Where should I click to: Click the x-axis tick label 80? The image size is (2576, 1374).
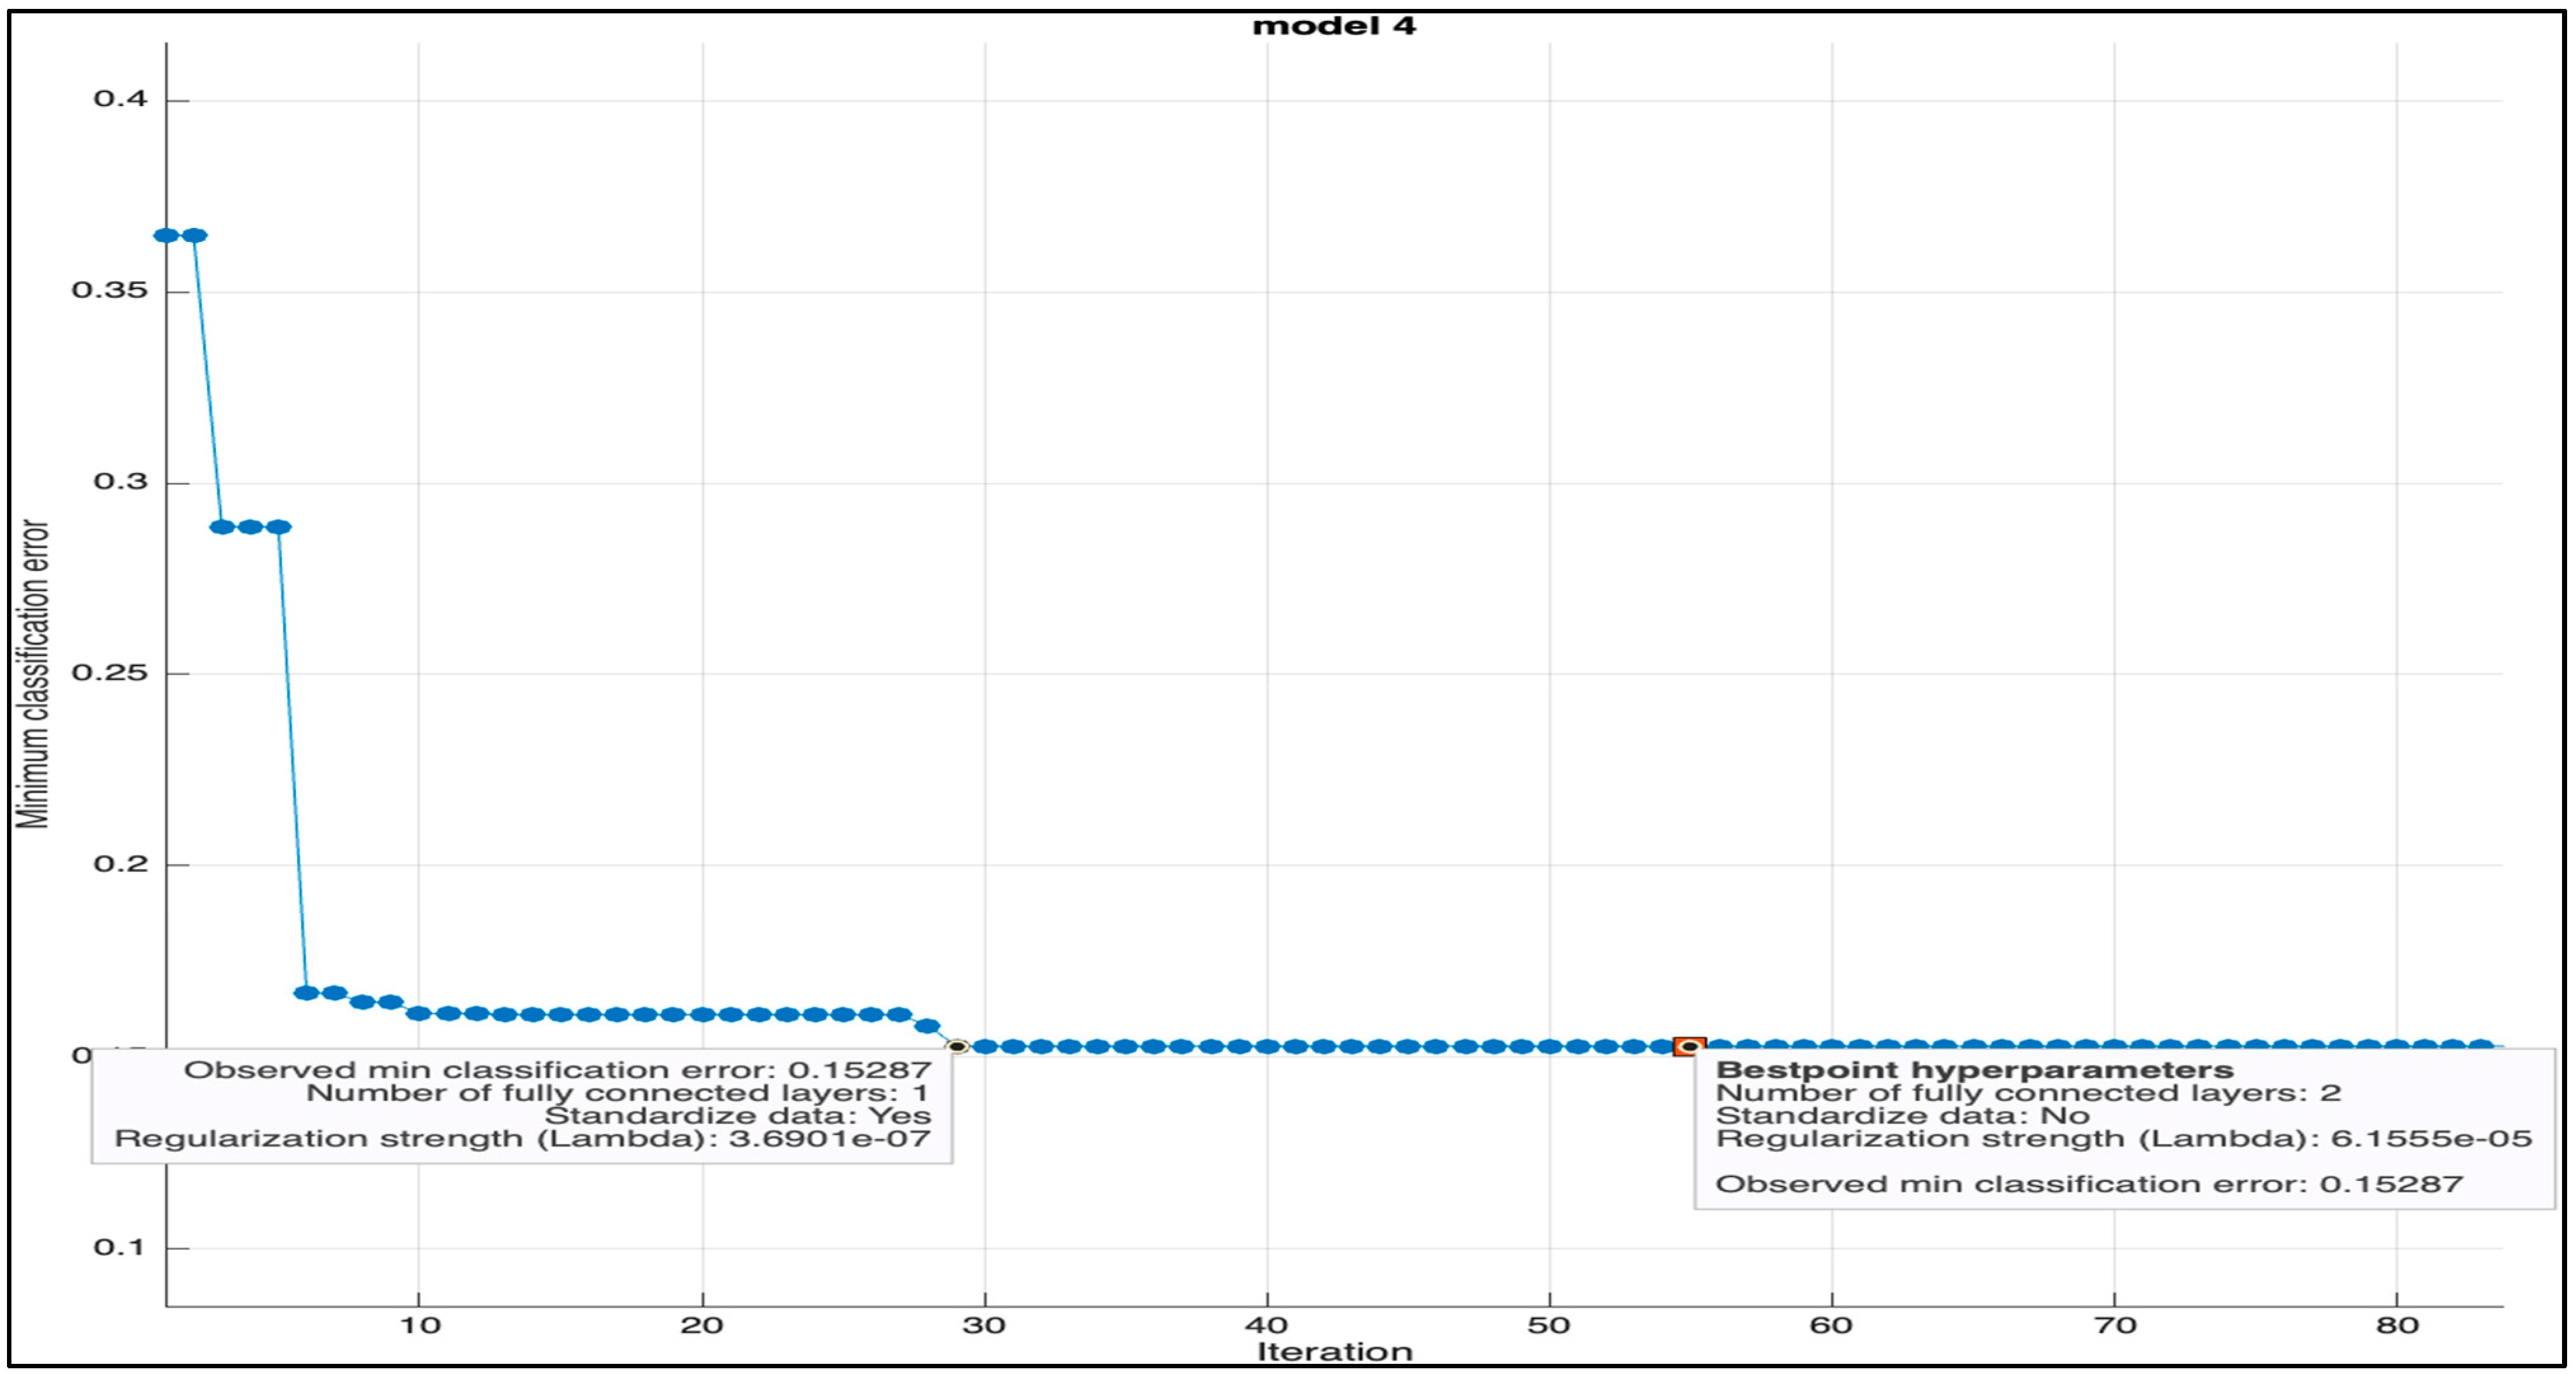[2397, 1325]
